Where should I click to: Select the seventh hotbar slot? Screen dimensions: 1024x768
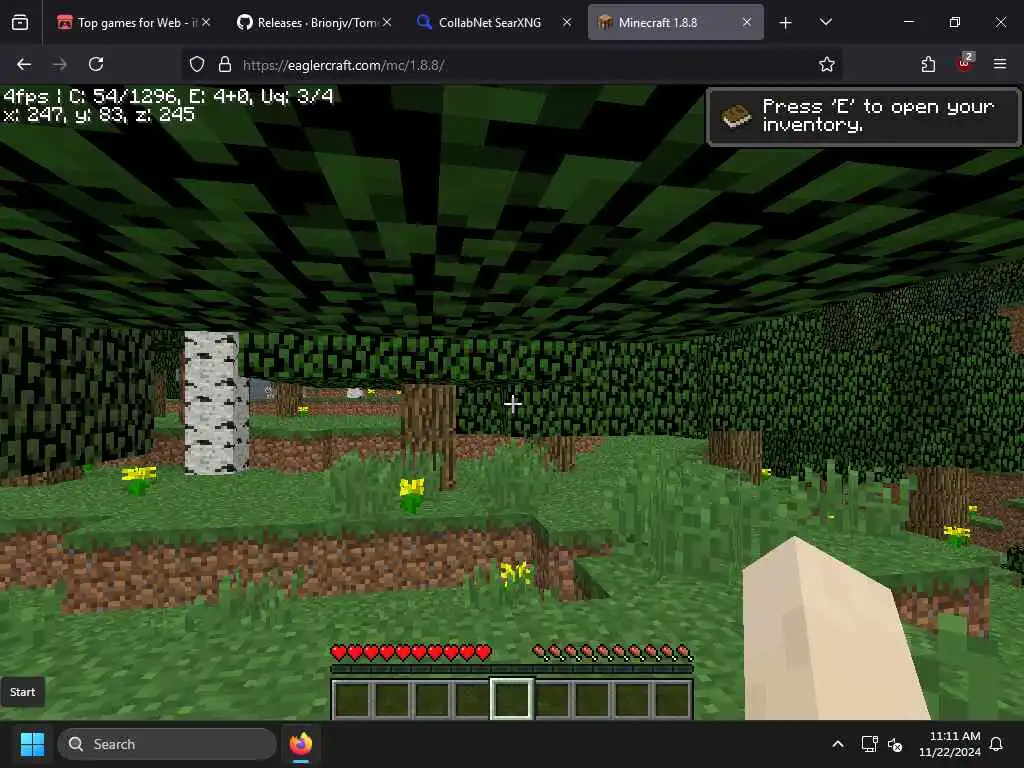(592, 699)
